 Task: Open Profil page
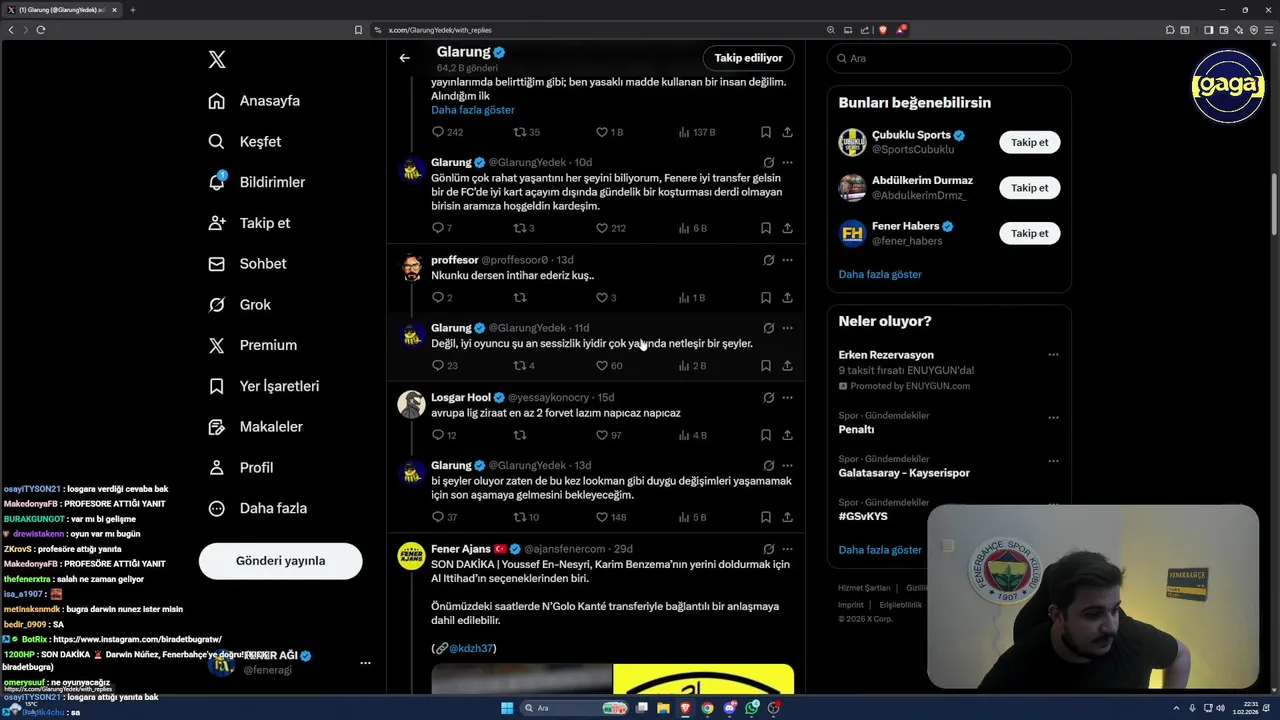(x=240, y=467)
